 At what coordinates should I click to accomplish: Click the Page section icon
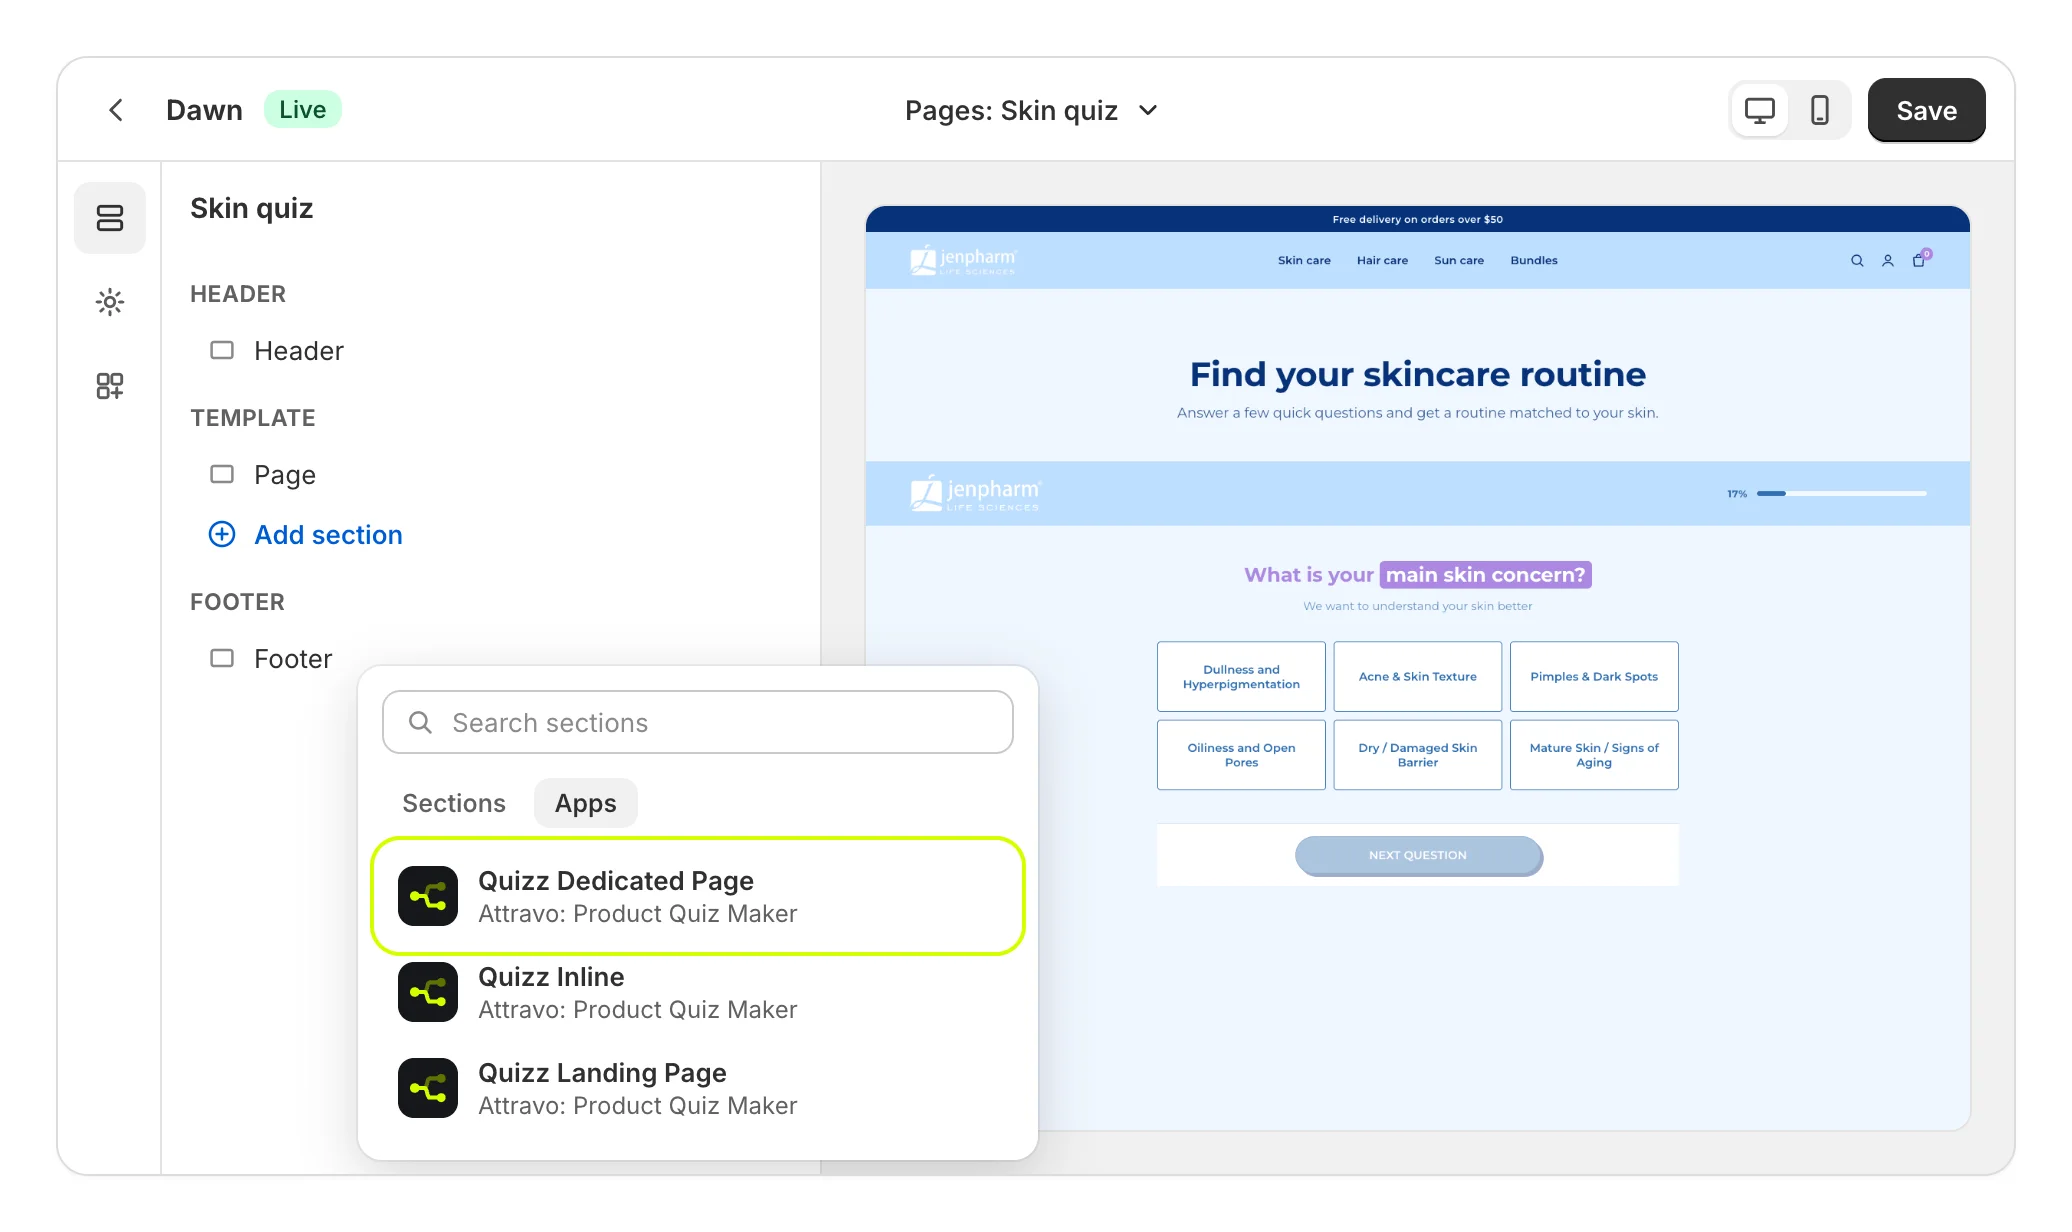point(222,474)
